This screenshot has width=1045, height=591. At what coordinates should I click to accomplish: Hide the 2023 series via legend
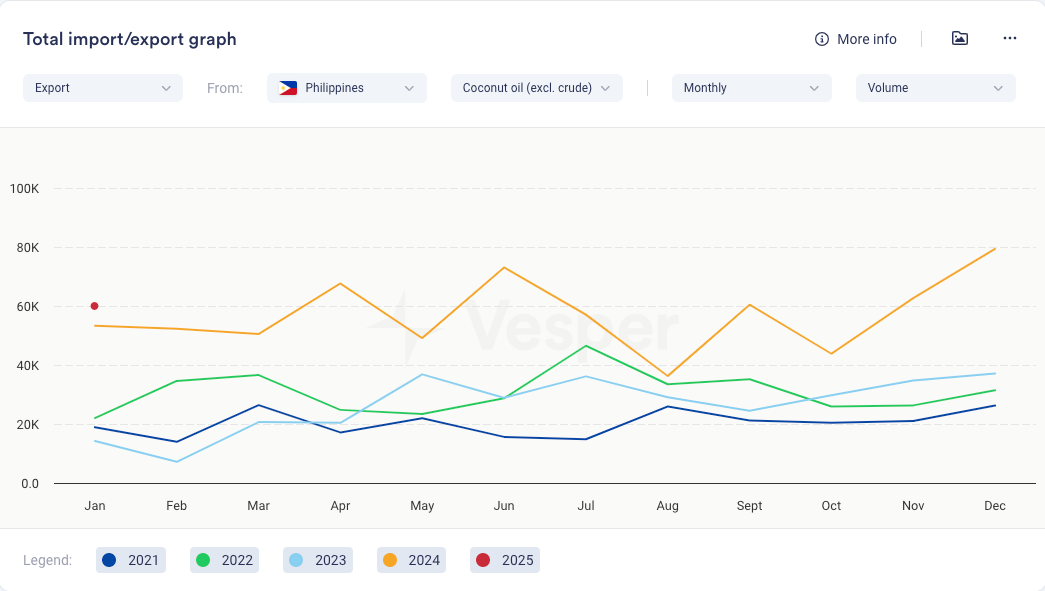coord(318,560)
